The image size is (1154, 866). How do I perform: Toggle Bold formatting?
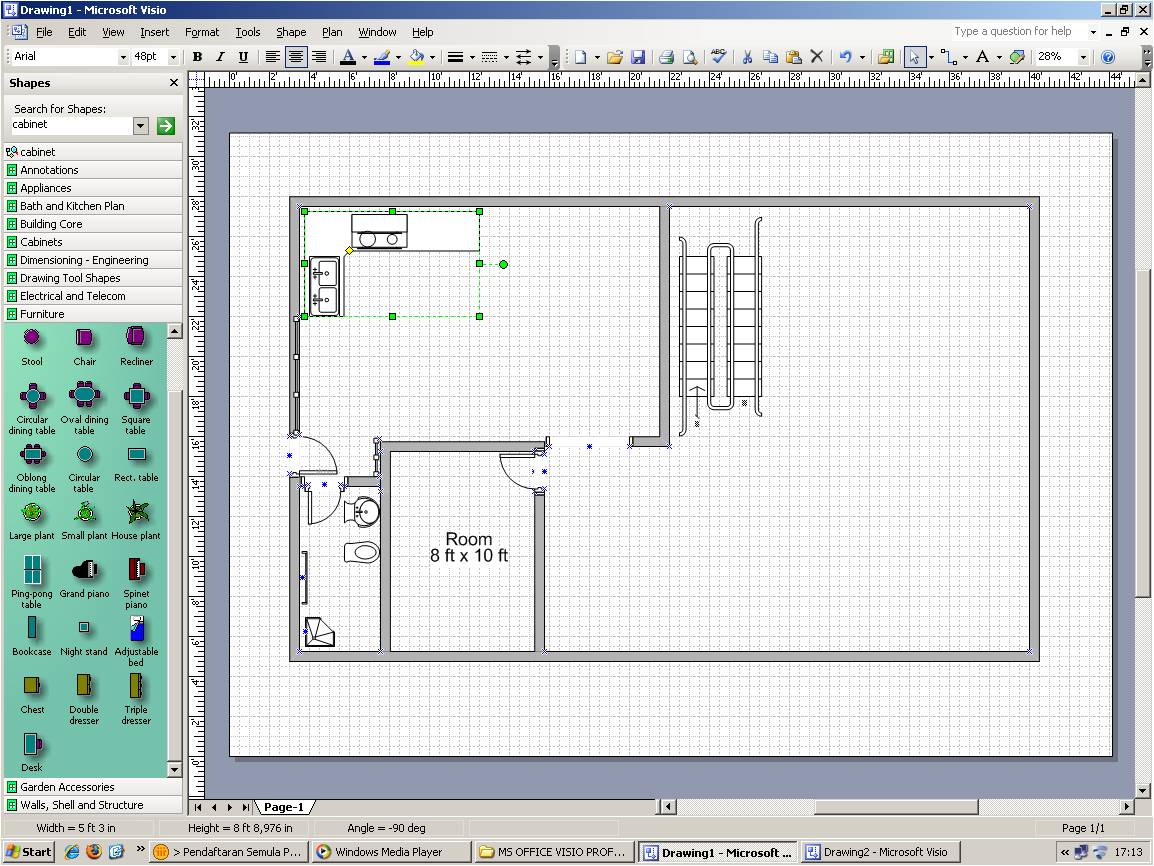click(197, 57)
